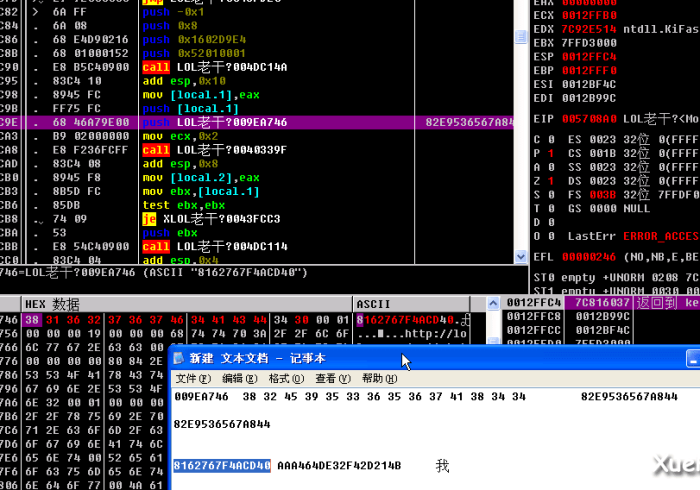Toggle the P flag value in registers
This screenshot has width=700, height=490.
[552, 152]
